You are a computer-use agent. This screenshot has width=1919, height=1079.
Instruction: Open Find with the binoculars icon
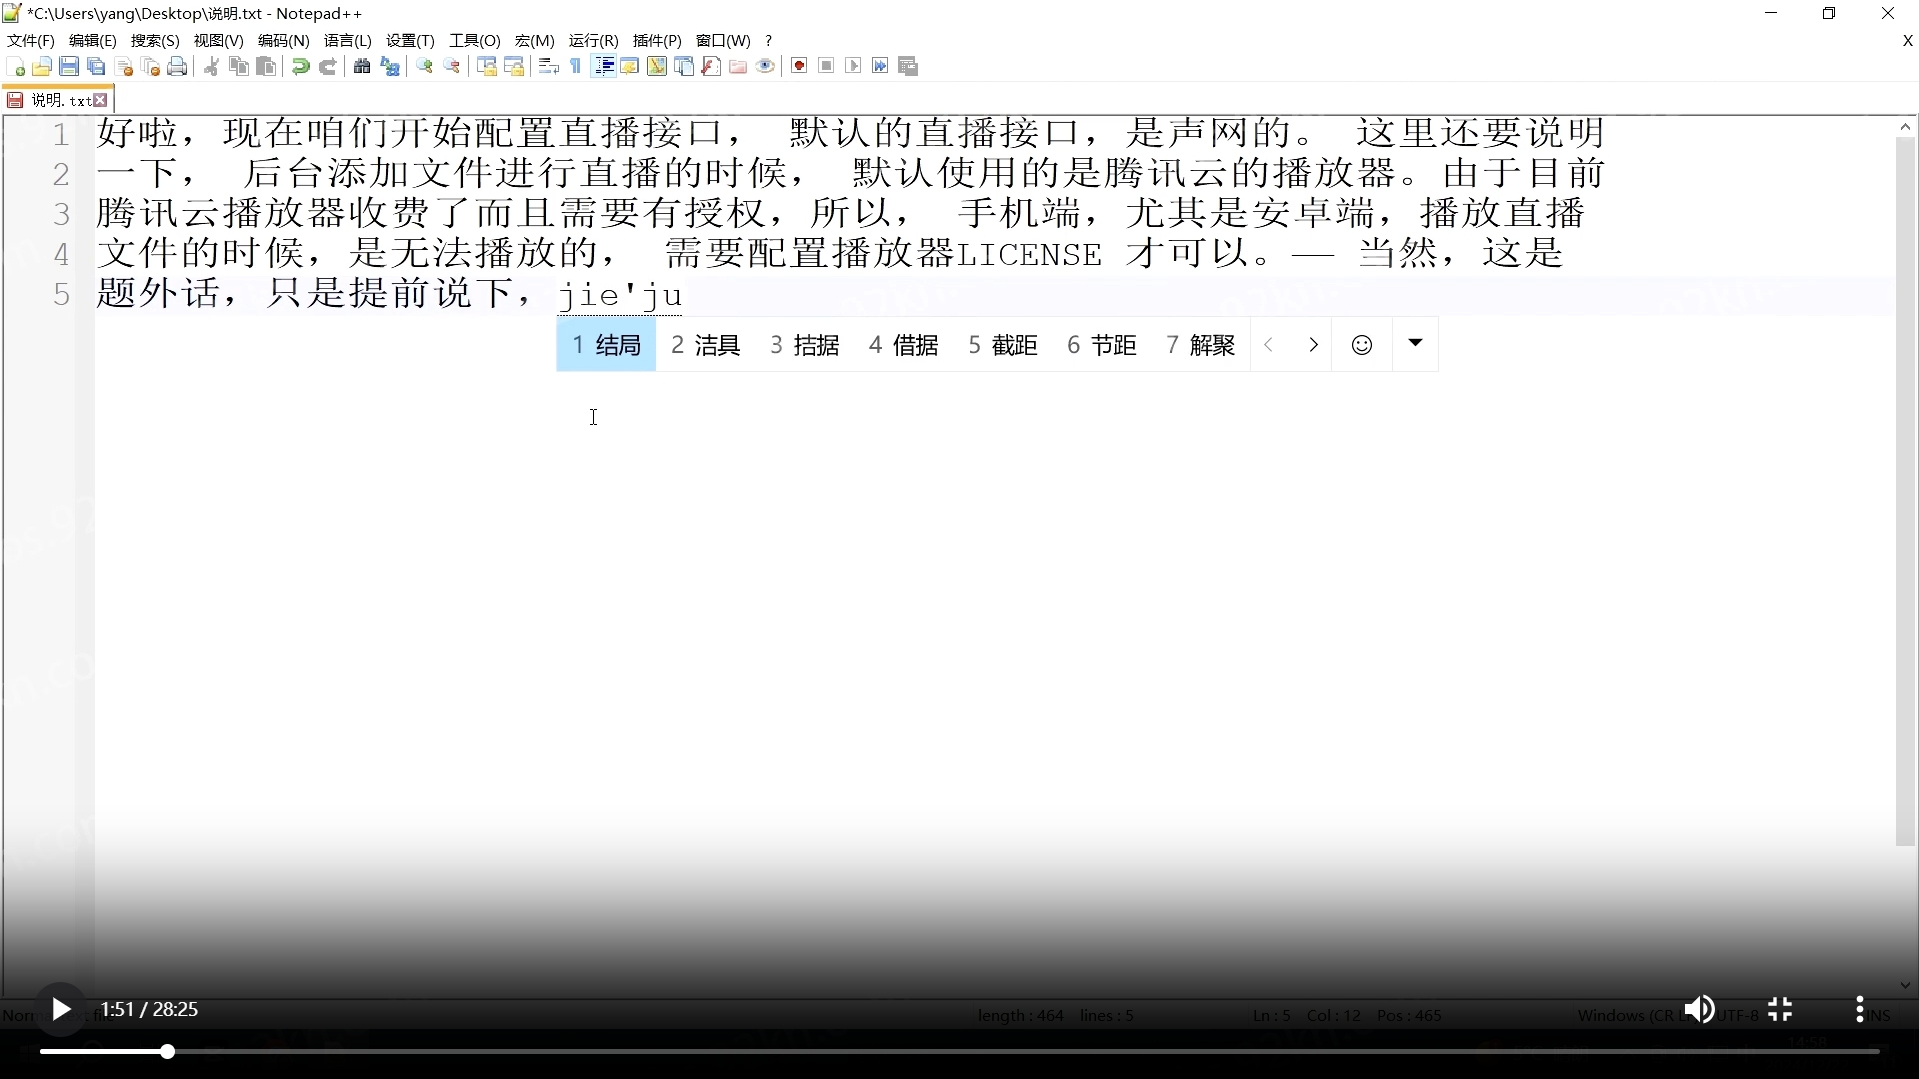tap(362, 66)
